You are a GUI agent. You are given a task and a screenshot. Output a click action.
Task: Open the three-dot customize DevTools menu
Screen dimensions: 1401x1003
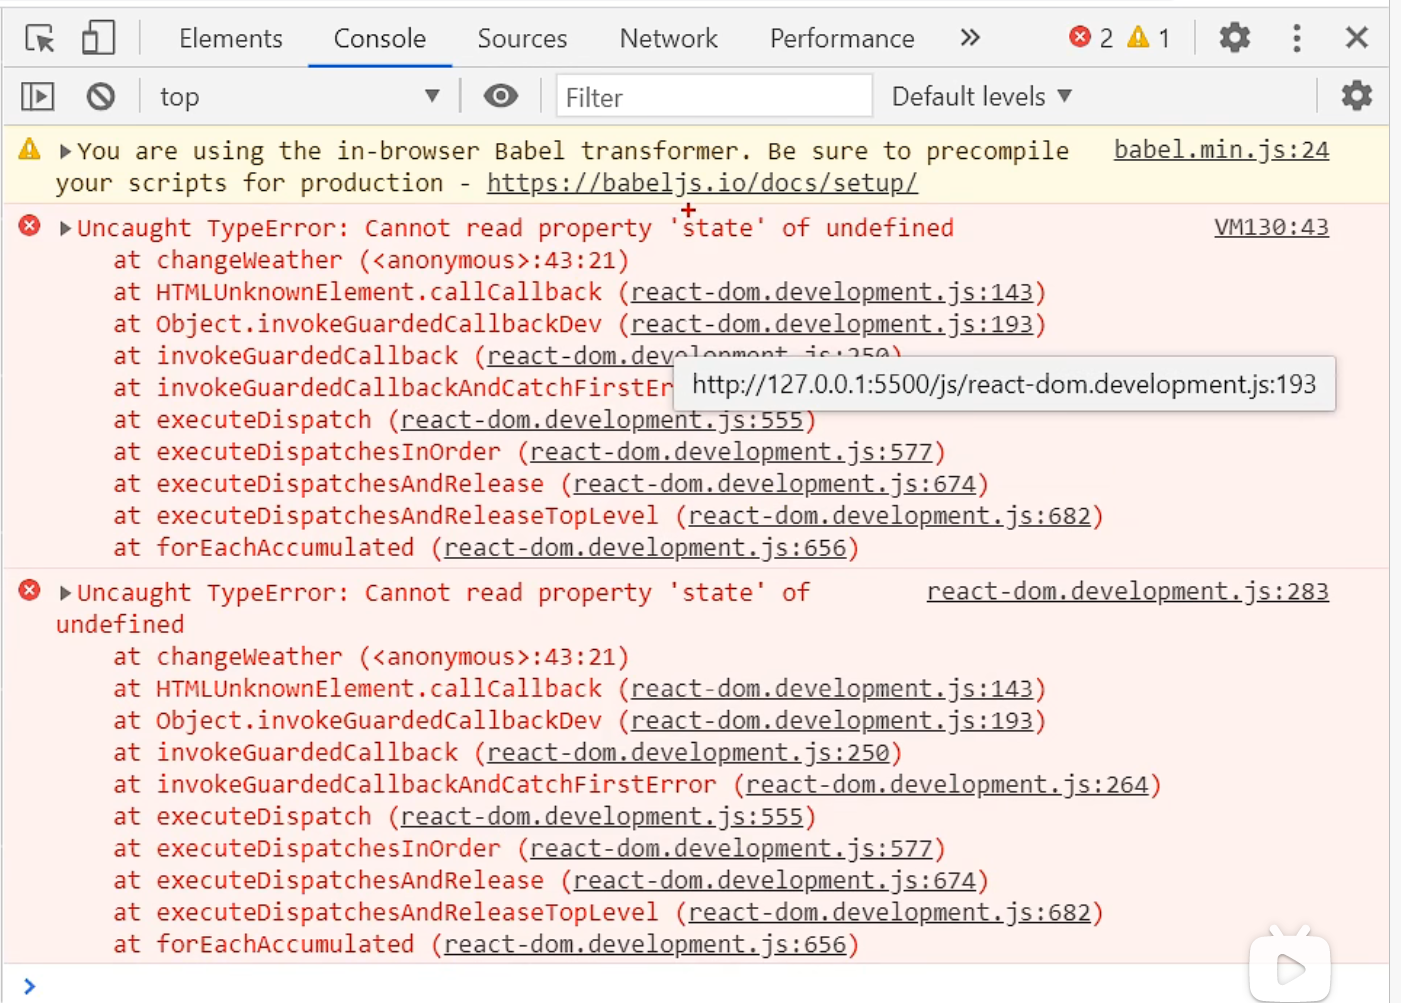click(1297, 38)
